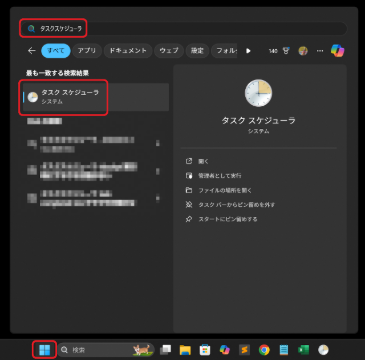Open the rewards points trophy icon
Screen dimensions: 365x360
pos(286,51)
